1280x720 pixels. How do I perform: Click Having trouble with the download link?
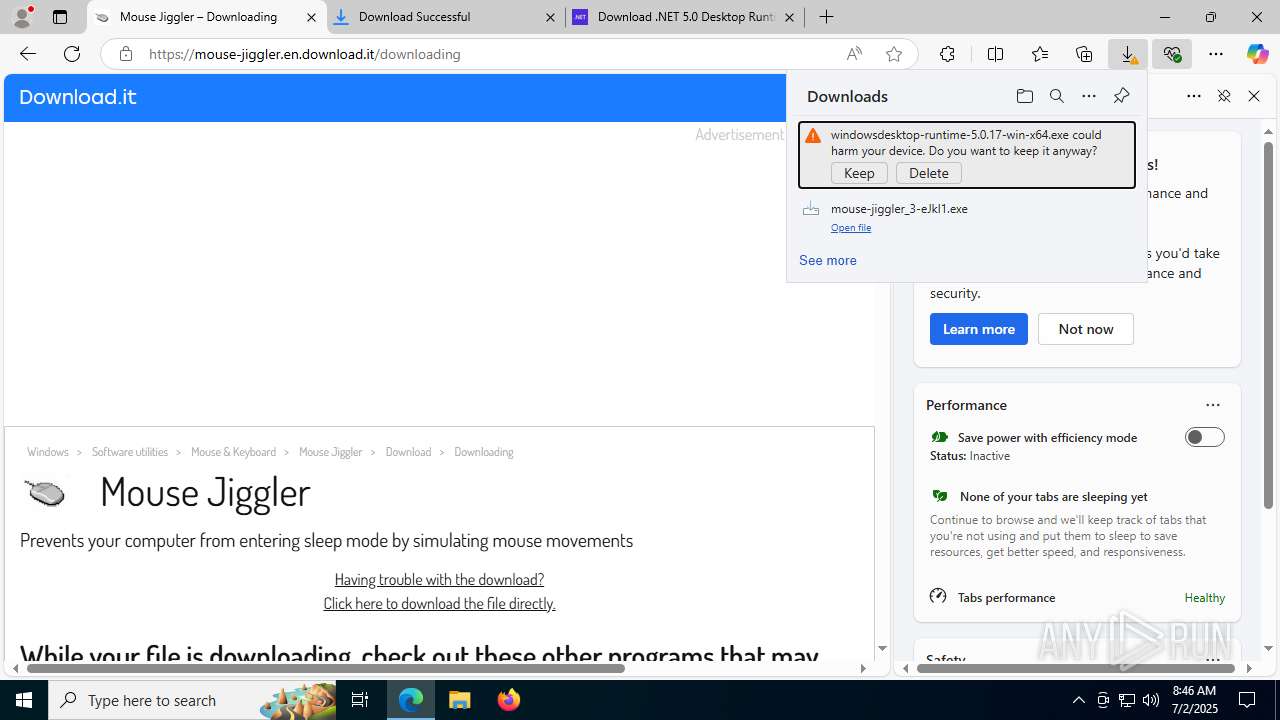[x=439, y=579]
